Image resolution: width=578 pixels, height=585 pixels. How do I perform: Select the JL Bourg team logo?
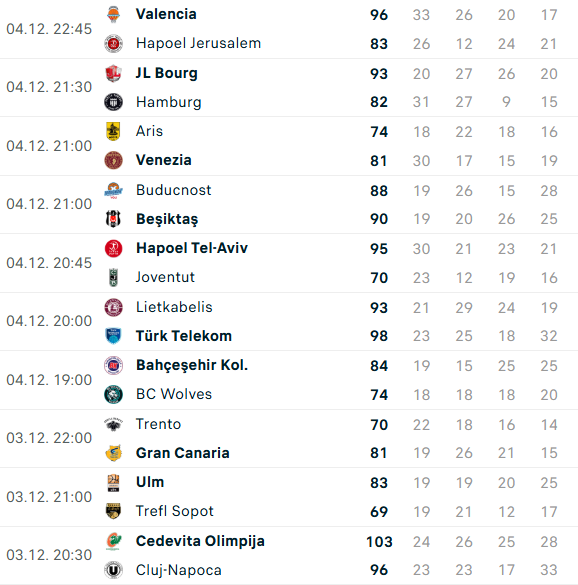[113, 73]
